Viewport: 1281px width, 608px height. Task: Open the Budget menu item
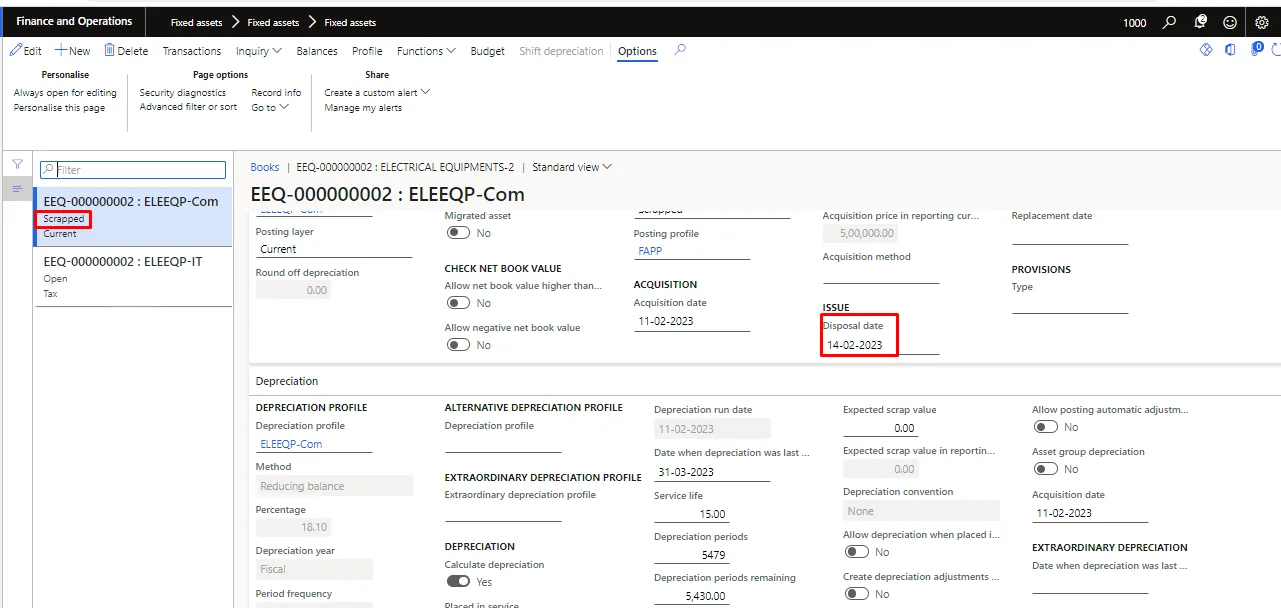[488, 51]
